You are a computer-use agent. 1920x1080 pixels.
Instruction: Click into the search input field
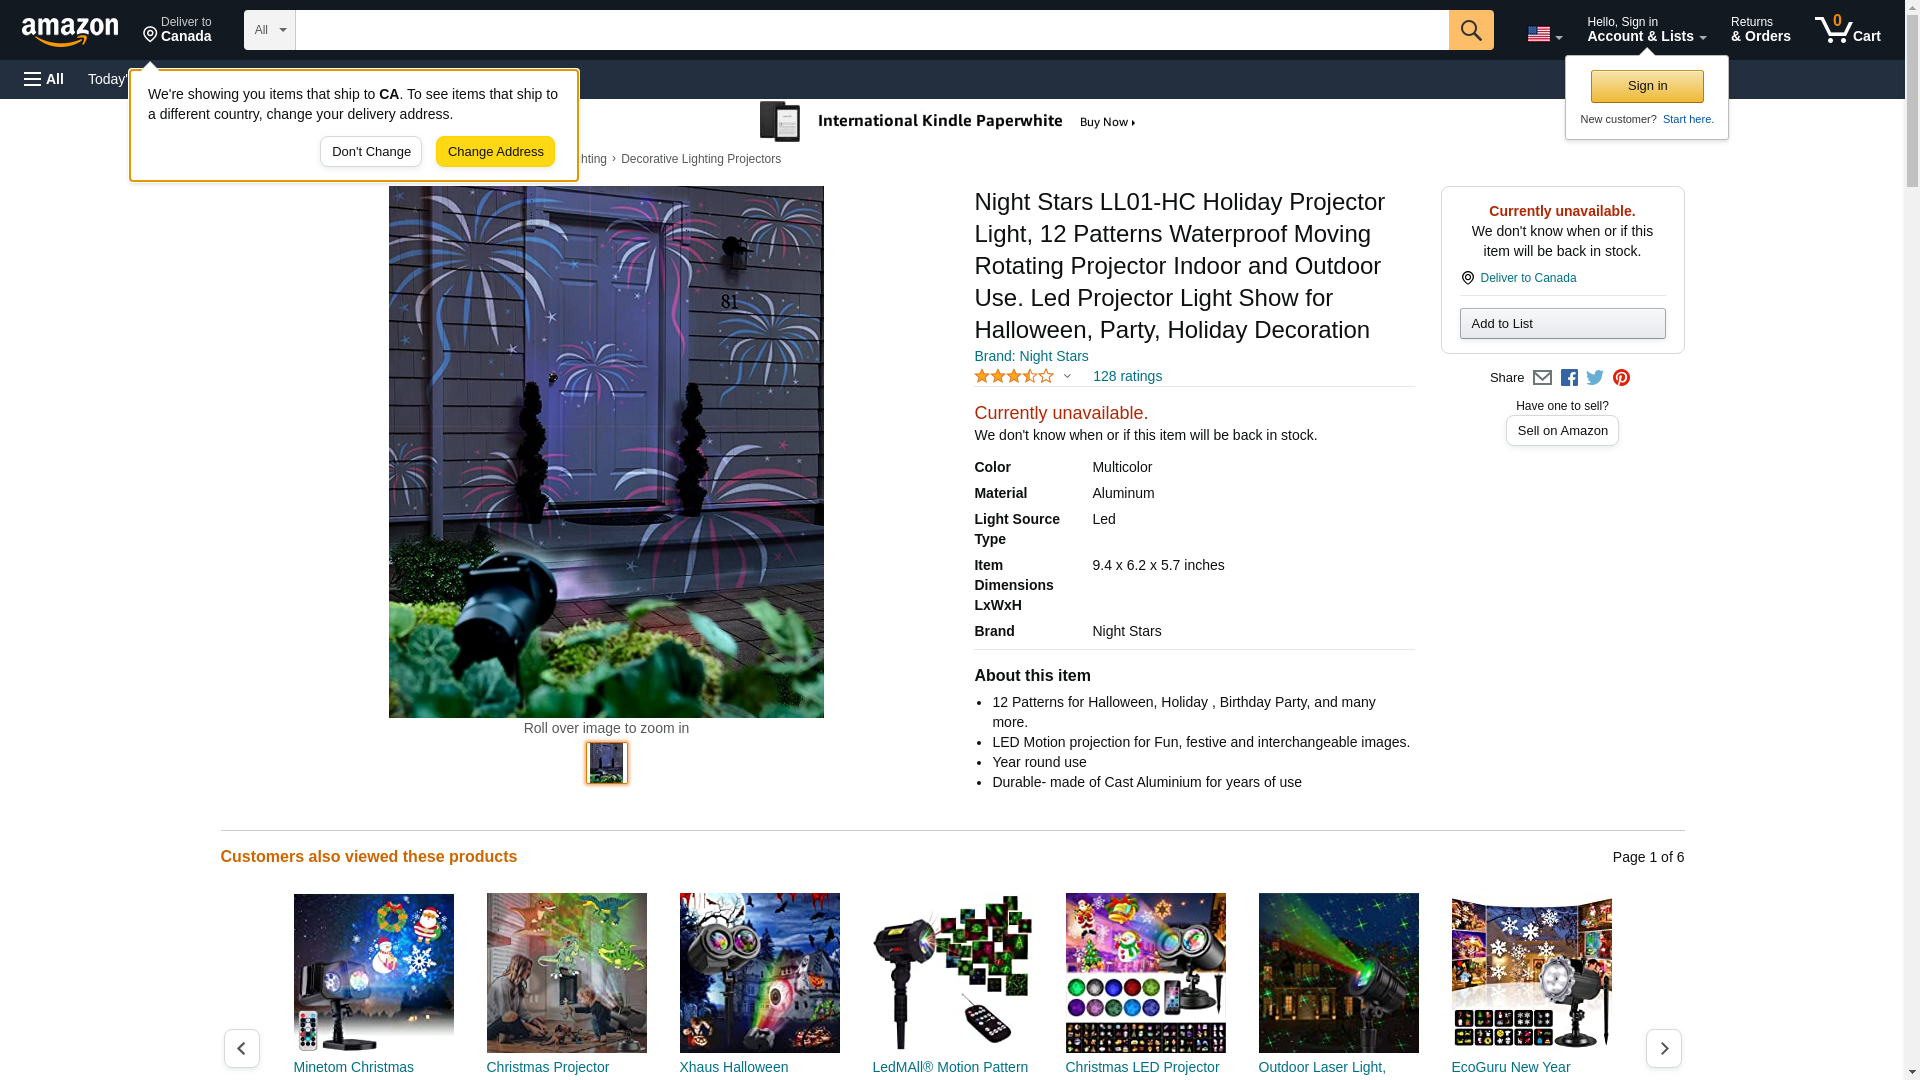[x=871, y=30]
